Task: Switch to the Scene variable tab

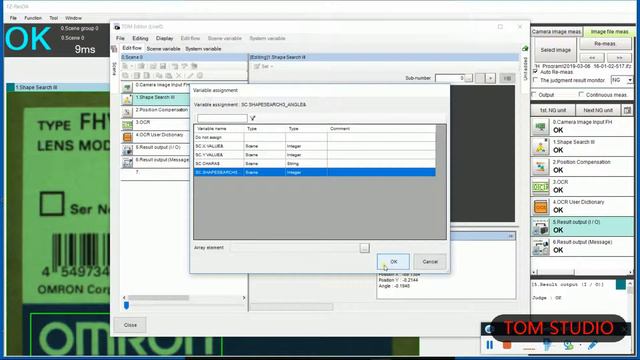Action: click(x=163, y=49)
